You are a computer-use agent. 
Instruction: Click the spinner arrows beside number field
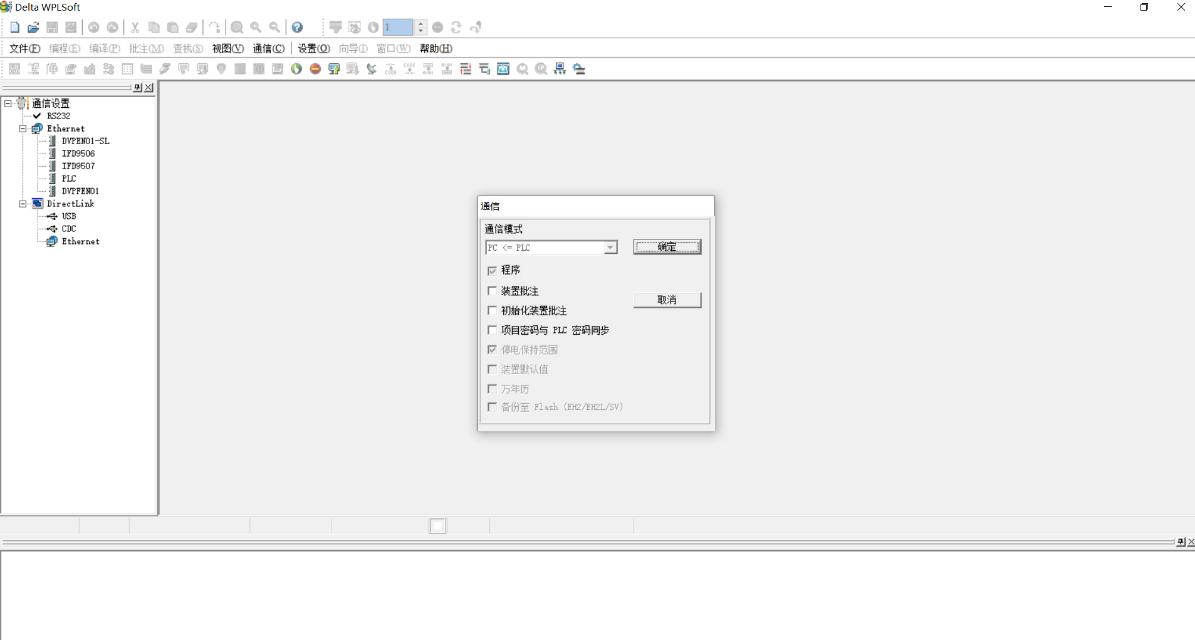pos(421,27)
